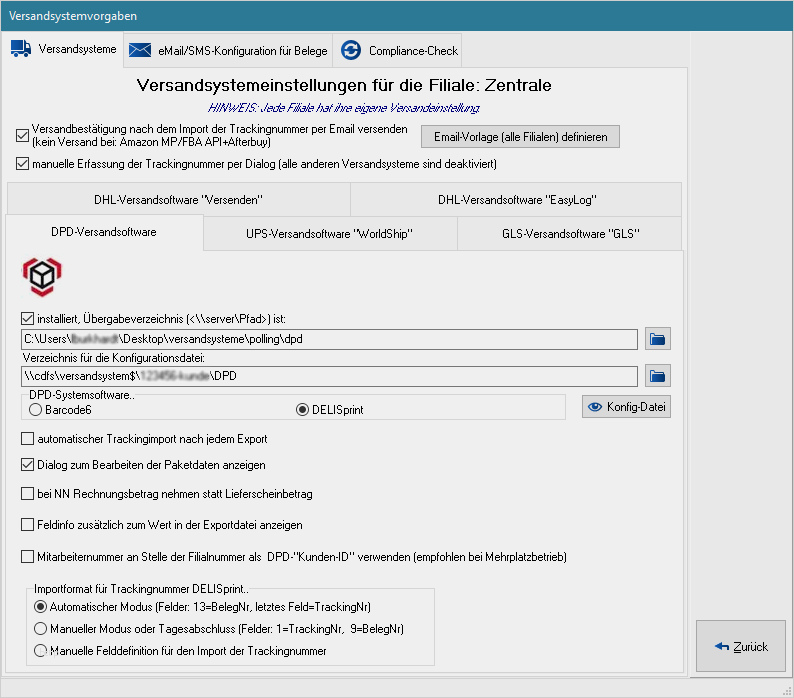This screenshot has height=698, width=794.
Task: Toggle installiert, Übergabeverzeichnis checkbox
Action: coord(27,319)
